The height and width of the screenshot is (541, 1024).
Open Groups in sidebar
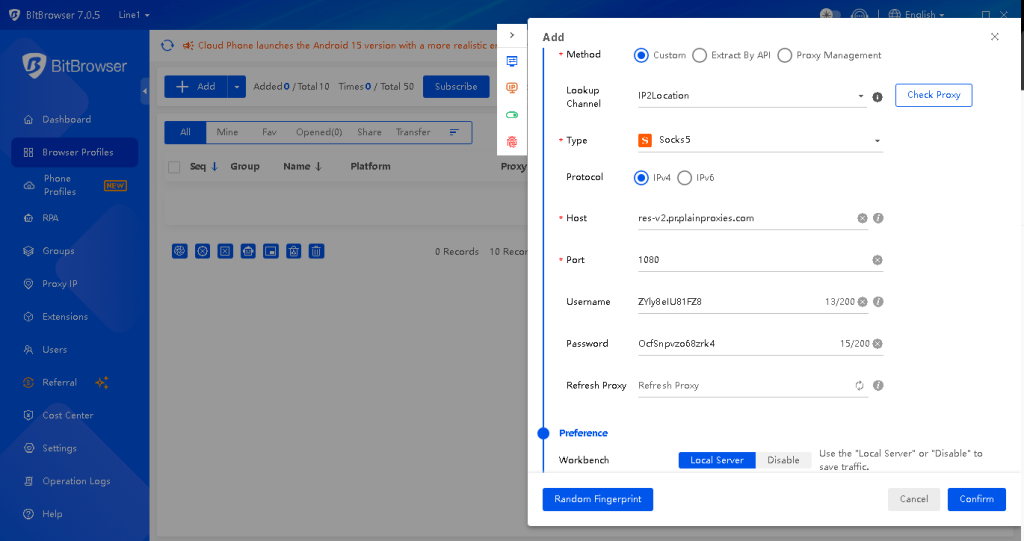click(58, 251)
